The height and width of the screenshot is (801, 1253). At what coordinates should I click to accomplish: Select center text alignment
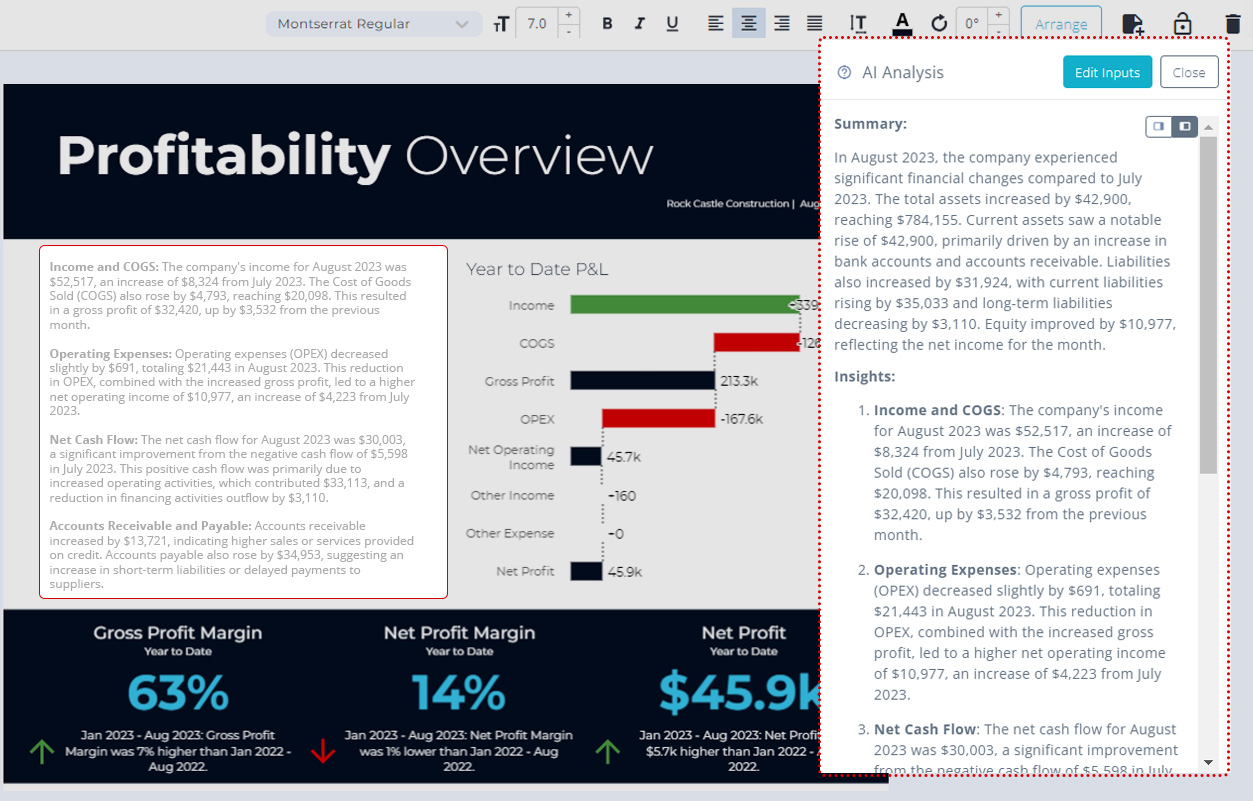(749, 23)
